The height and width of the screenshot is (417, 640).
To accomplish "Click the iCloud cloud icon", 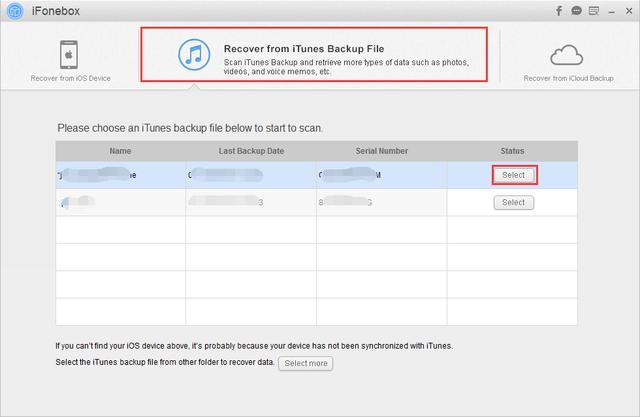I will 568,54.
